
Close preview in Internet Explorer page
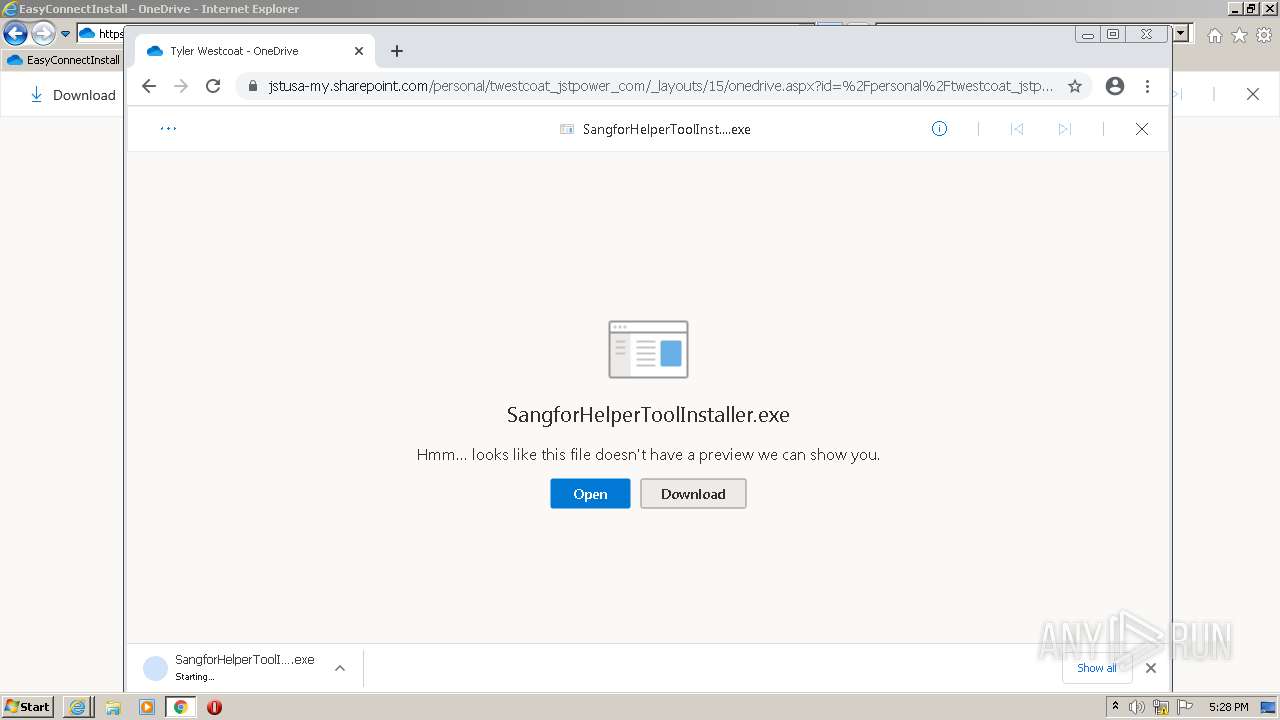click(x=1253, y=94)
